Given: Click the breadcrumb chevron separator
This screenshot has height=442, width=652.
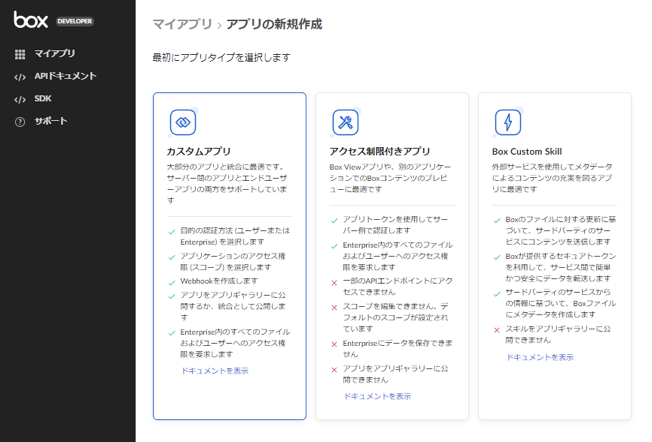Looking at the screenshot, I should 219,25.
